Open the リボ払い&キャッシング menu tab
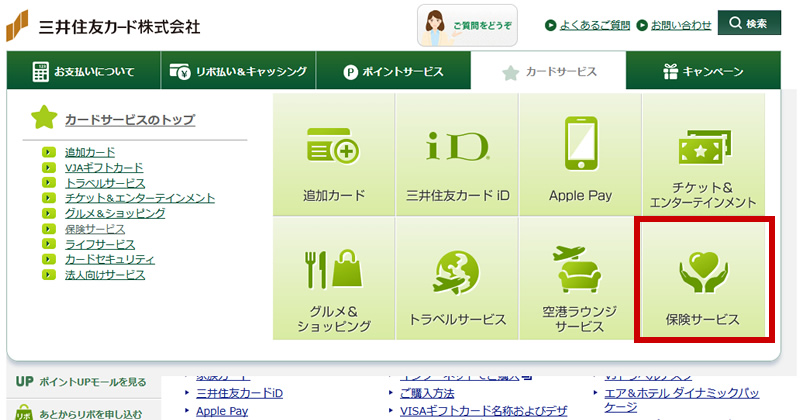The height and width of the screenshot is (420, 800). [238, 71]
